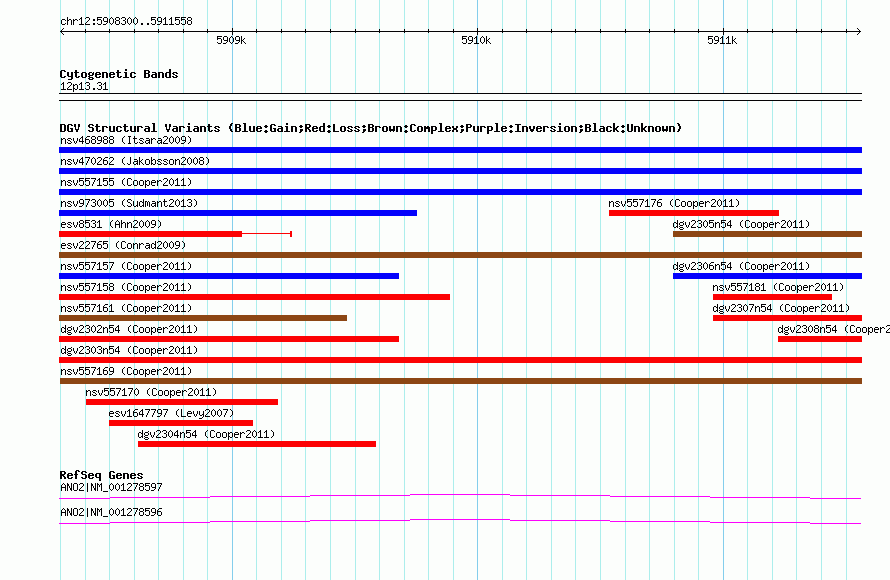Open the esv8531 (Ahn2009) variant label
Screen dimensions: 890x580
111,224
